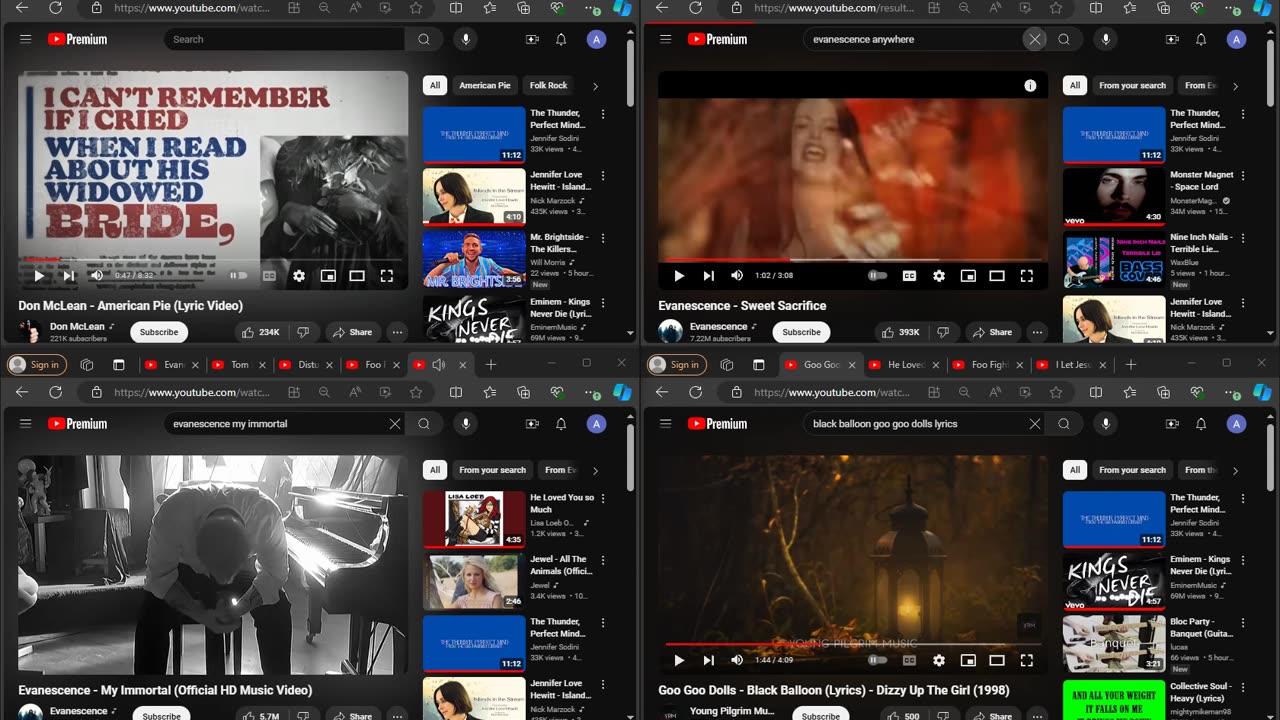Click info card icon on Sweet Sacrifice video

pos(1030,85)
